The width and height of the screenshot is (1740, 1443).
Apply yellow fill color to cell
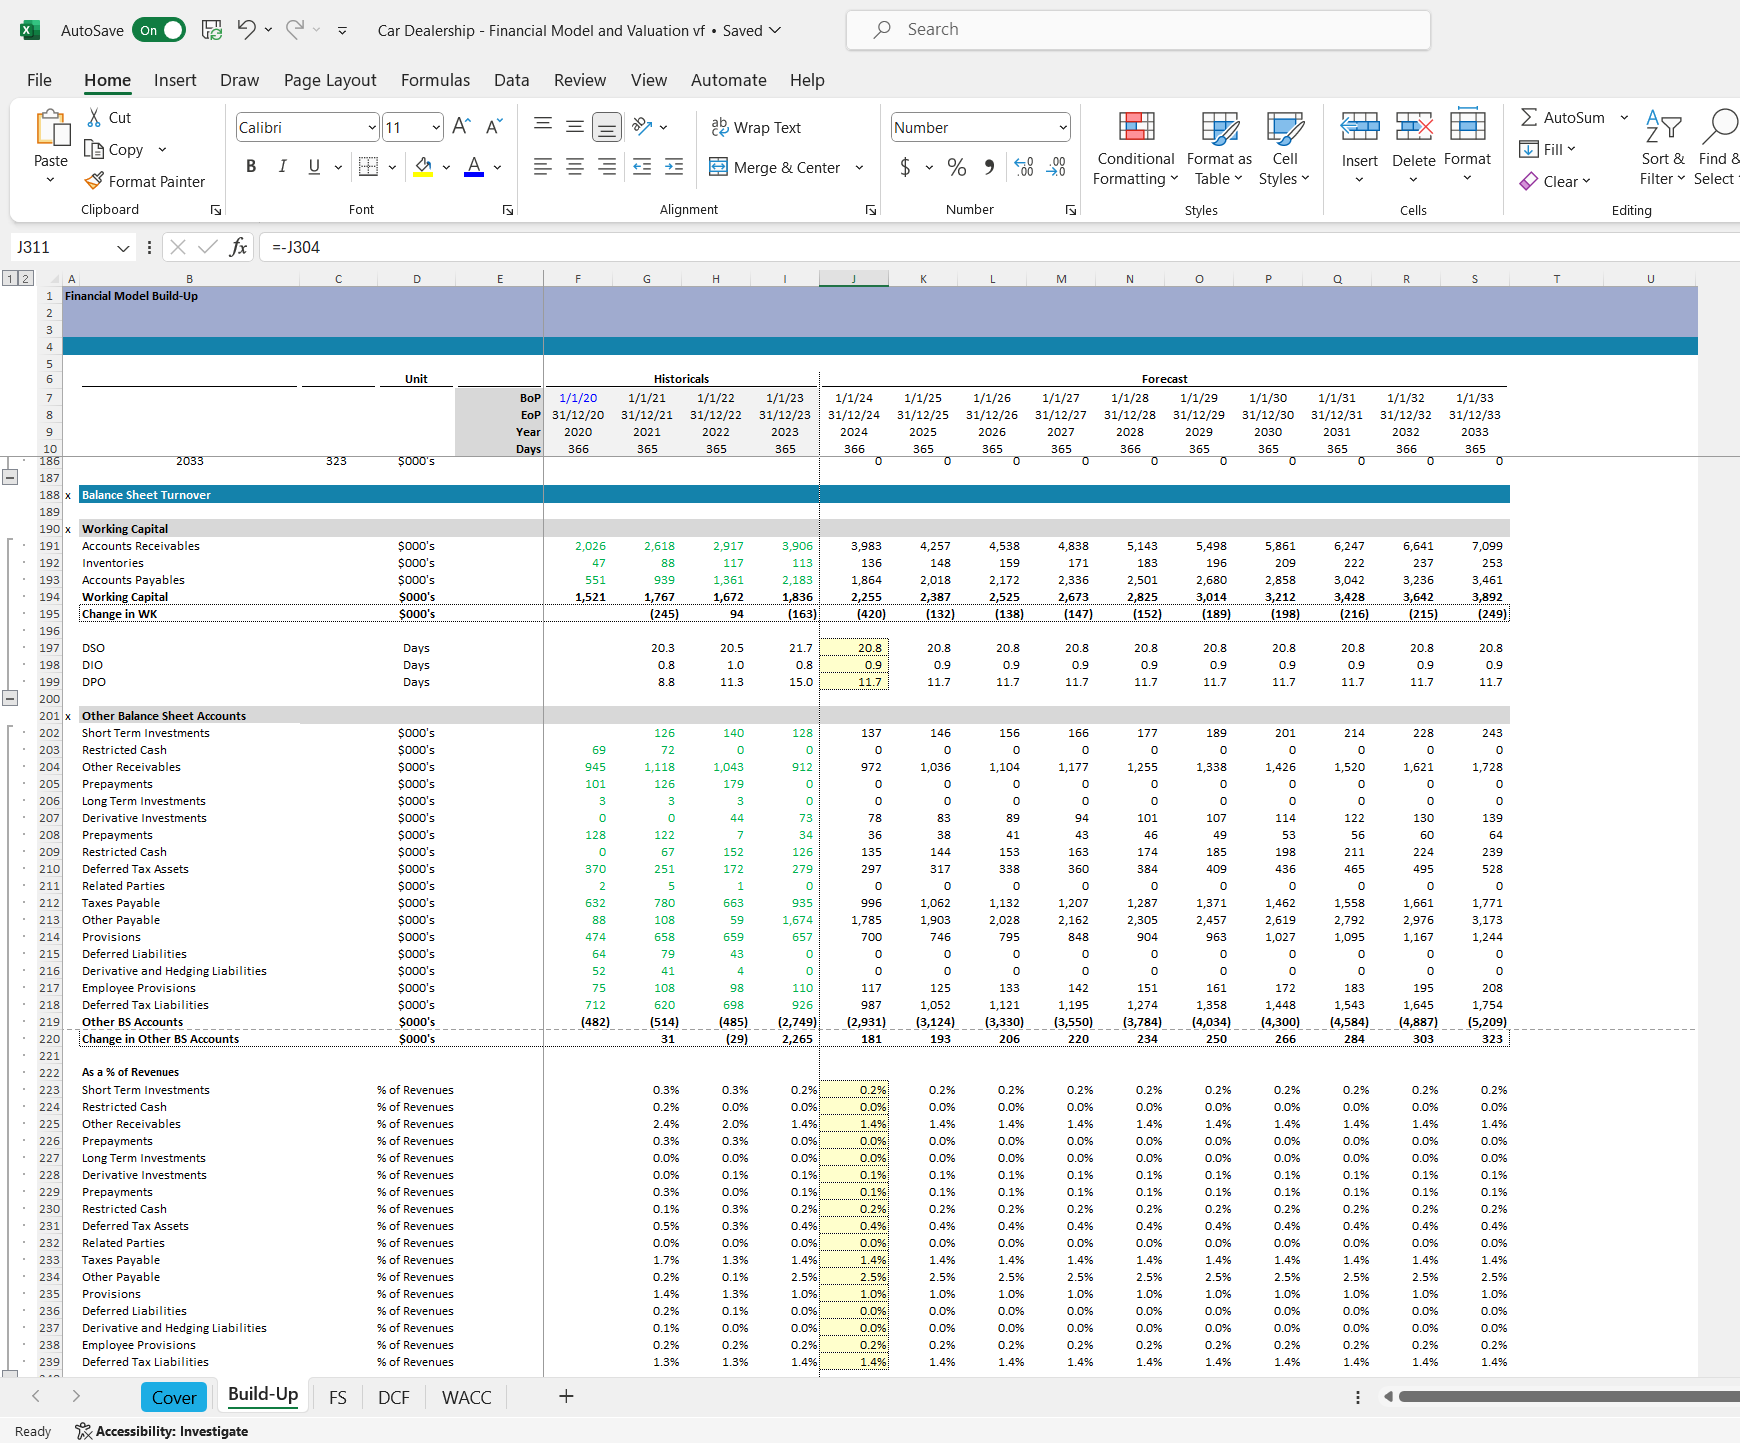point(423,167)
